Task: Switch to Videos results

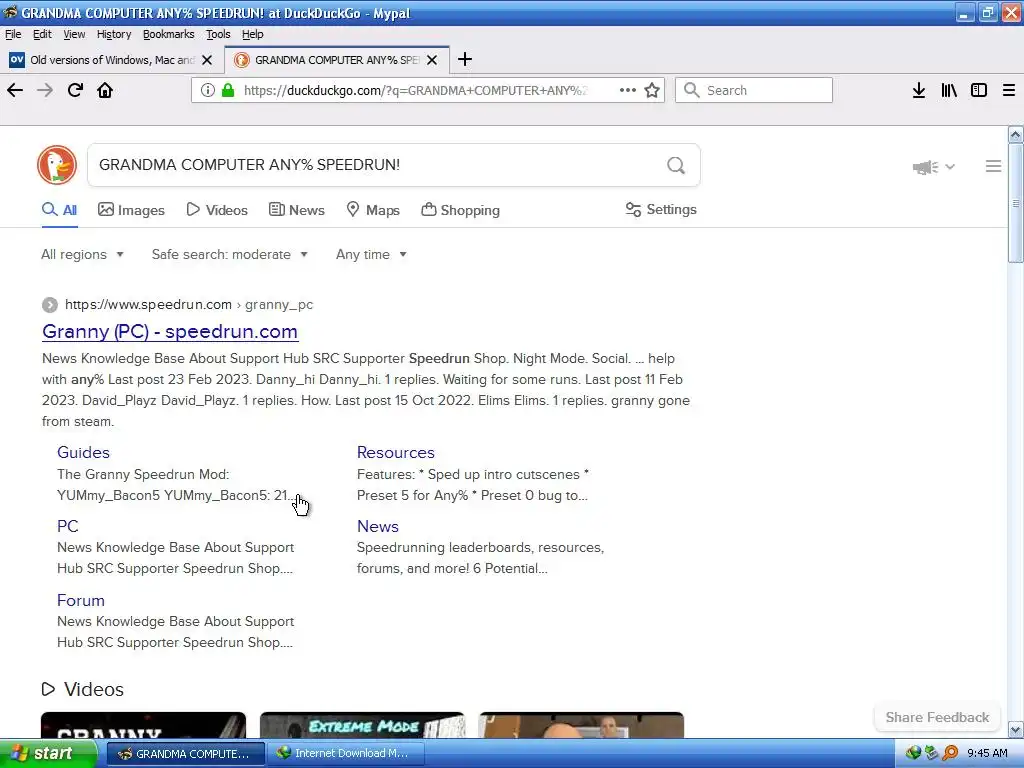Action: [x=217, y=210]
